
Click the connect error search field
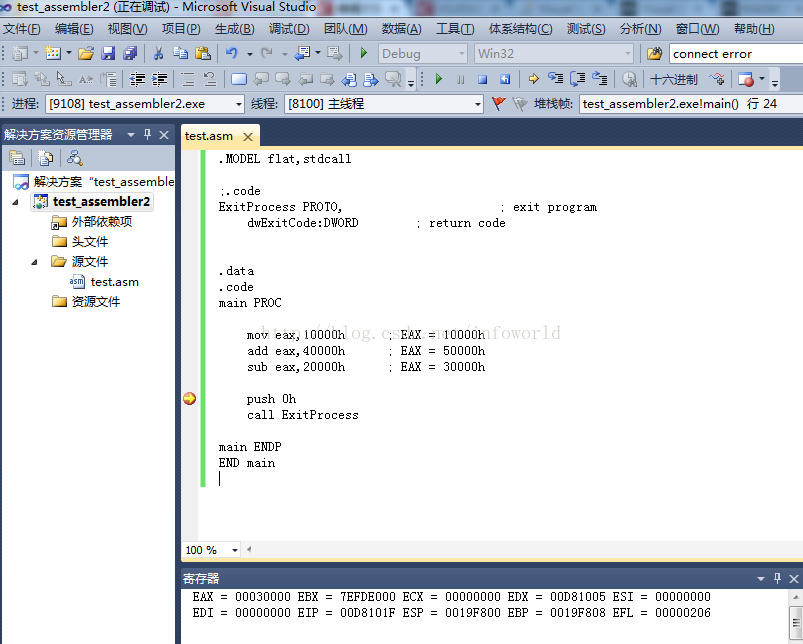pos(736,54)
